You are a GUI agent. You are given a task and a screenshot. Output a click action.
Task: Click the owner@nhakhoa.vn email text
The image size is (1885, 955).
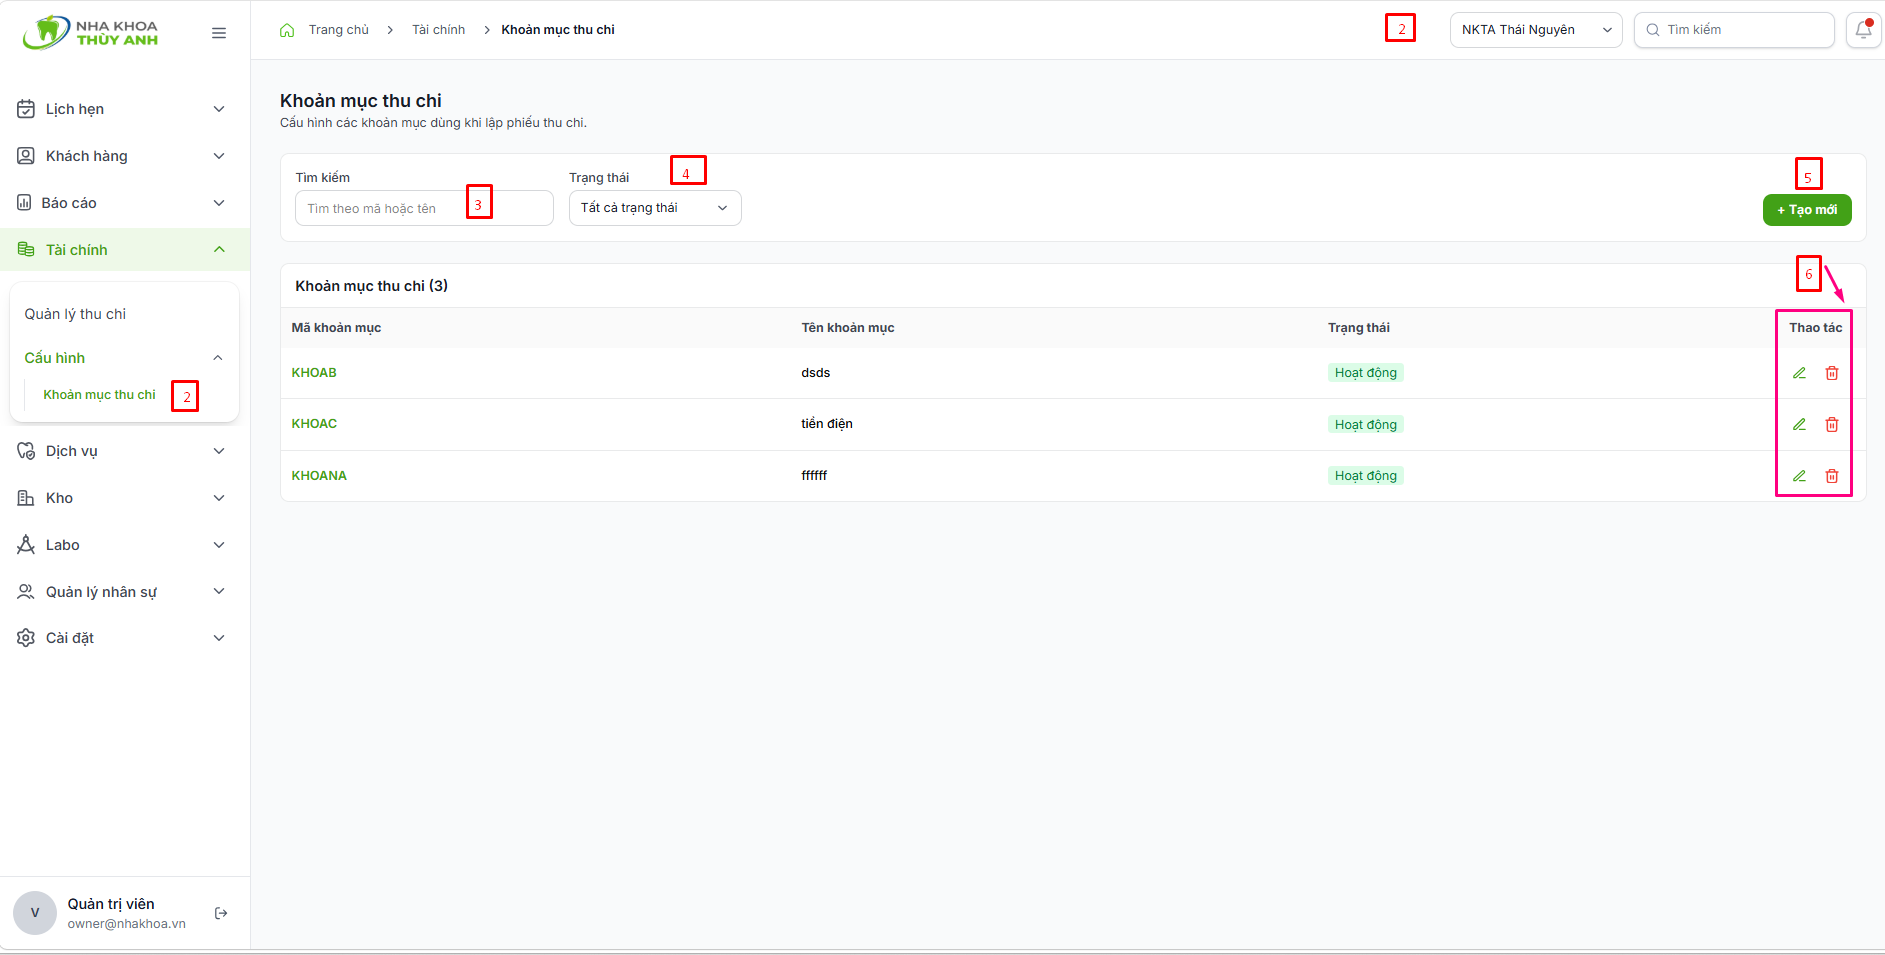127,924
